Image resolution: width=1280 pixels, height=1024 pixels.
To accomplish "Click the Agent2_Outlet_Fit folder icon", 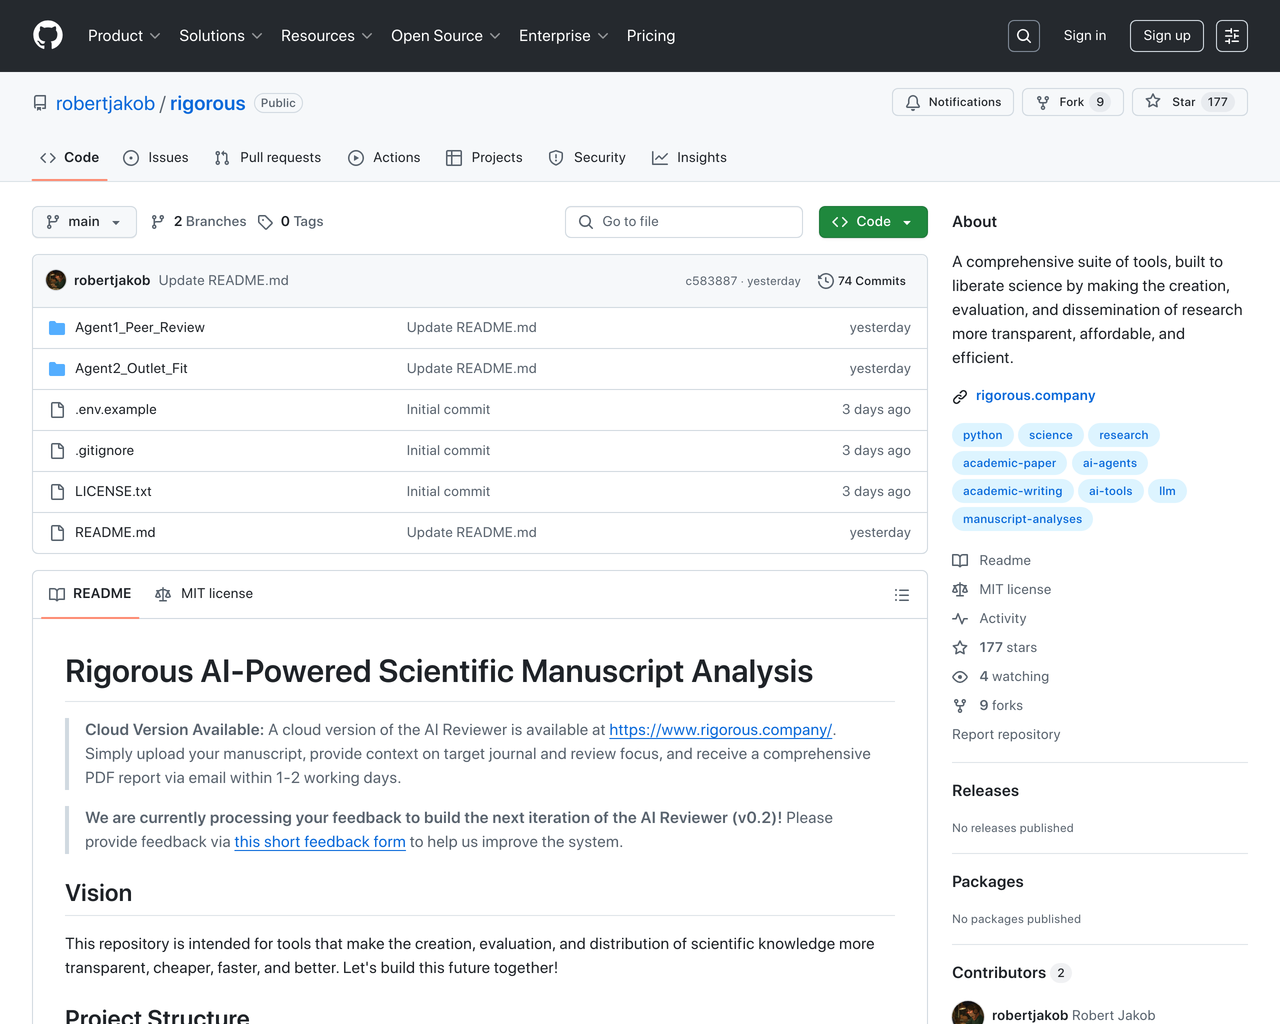I will pyautogui.click(x=57, y=369).
